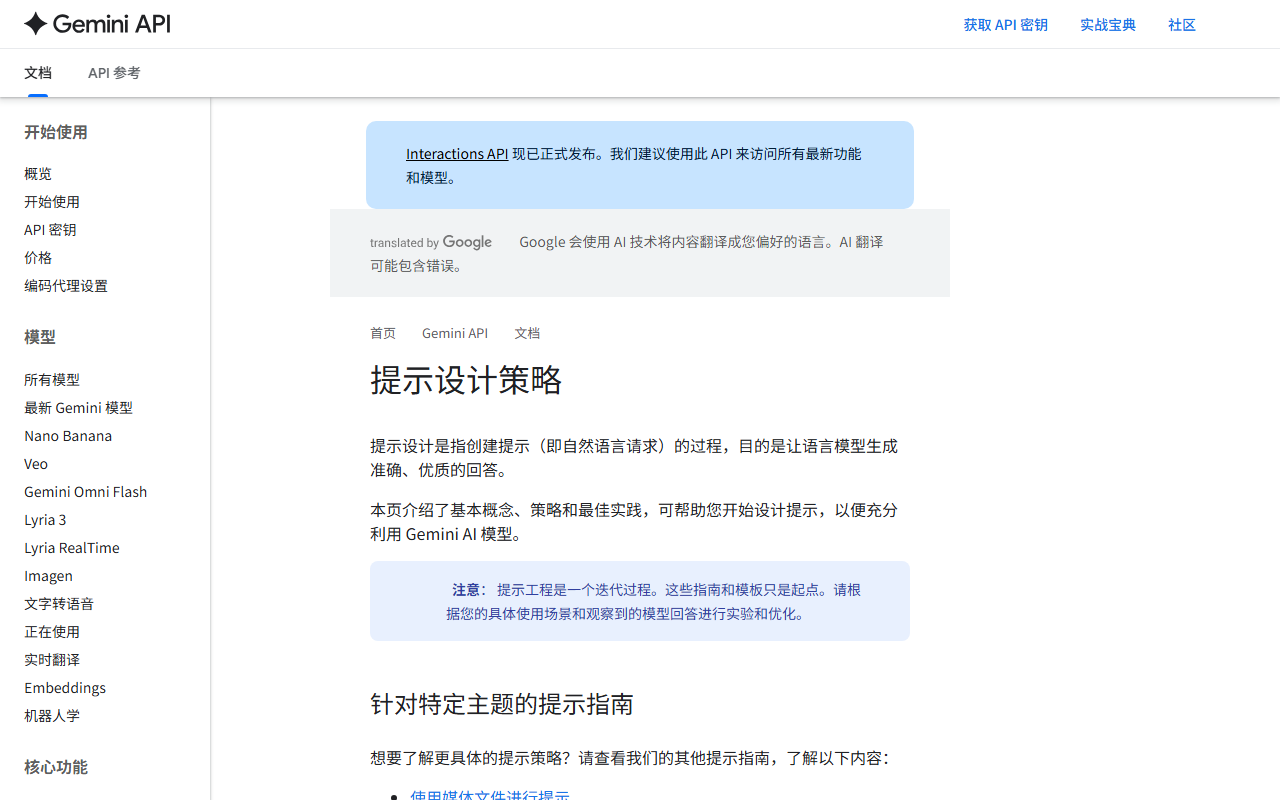The width and height of the screenshot is (1280, 800).
Task: Go to 首页 breadcrumb
Action: (383, 333)
